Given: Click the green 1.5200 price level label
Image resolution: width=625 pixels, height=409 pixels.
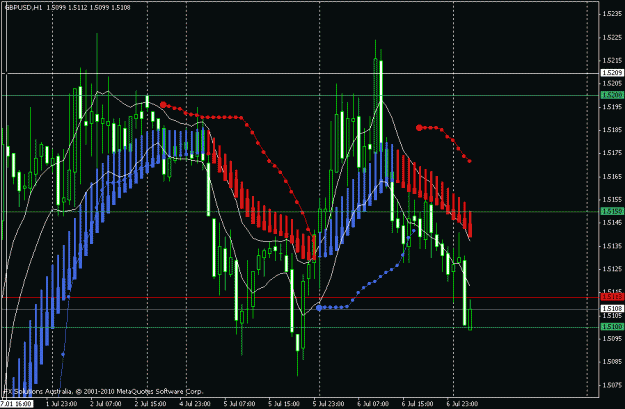Looking at the screenshot, I should click(x=612, y=95).
